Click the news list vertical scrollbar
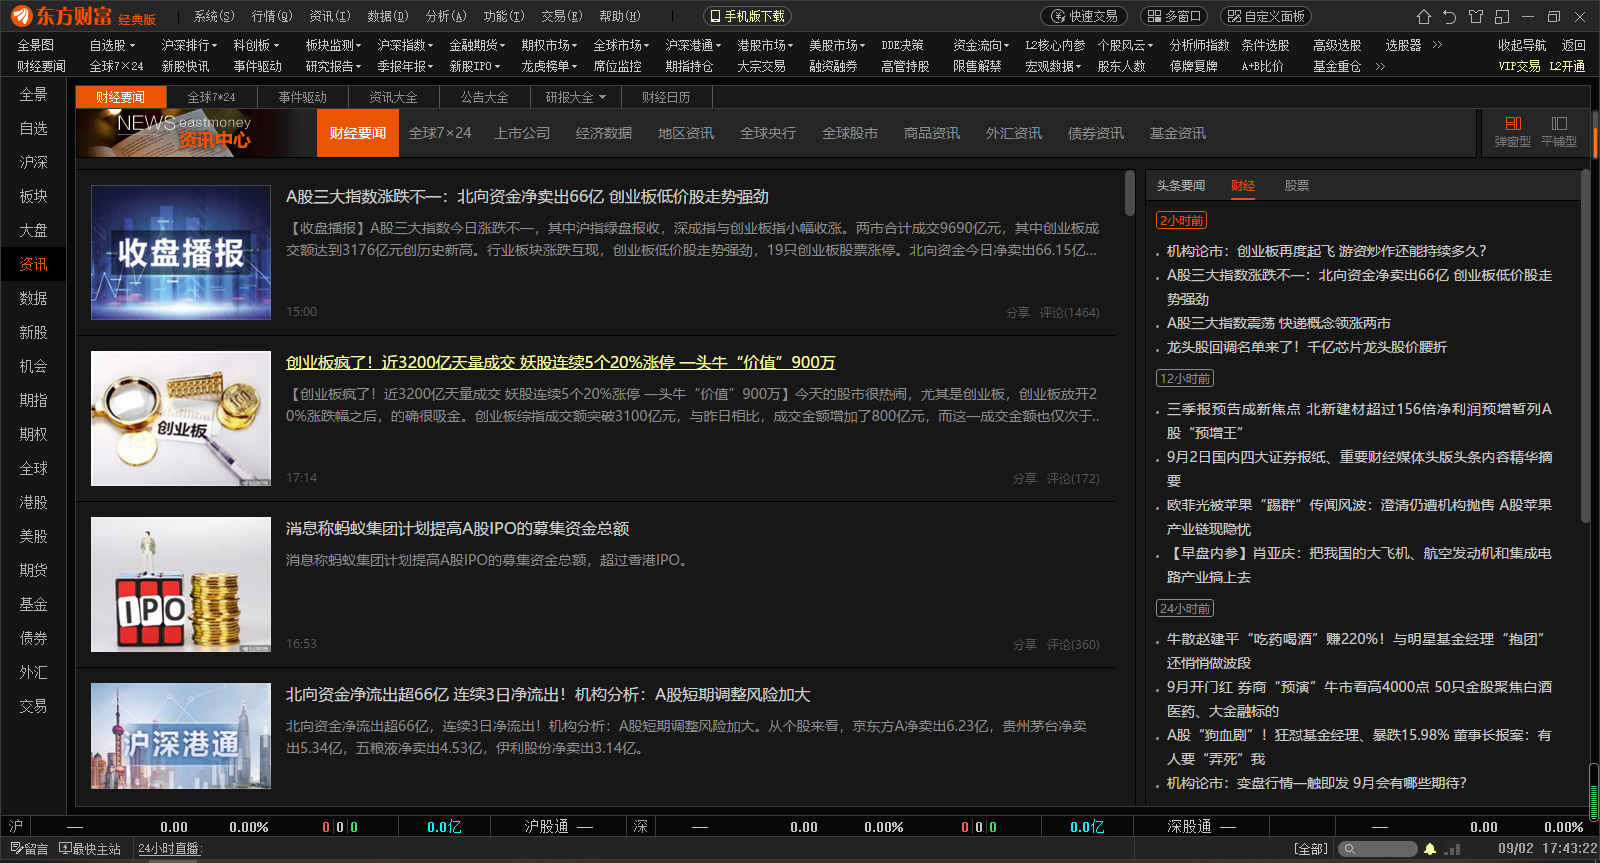Screen dimensions: 1600x863 point(1129,193)
